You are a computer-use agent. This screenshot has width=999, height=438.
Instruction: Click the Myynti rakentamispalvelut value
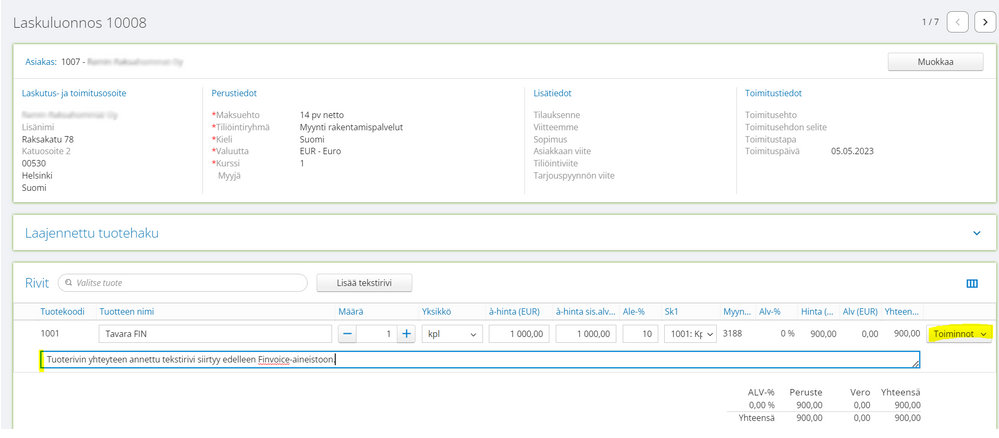[x=351, y=128]
